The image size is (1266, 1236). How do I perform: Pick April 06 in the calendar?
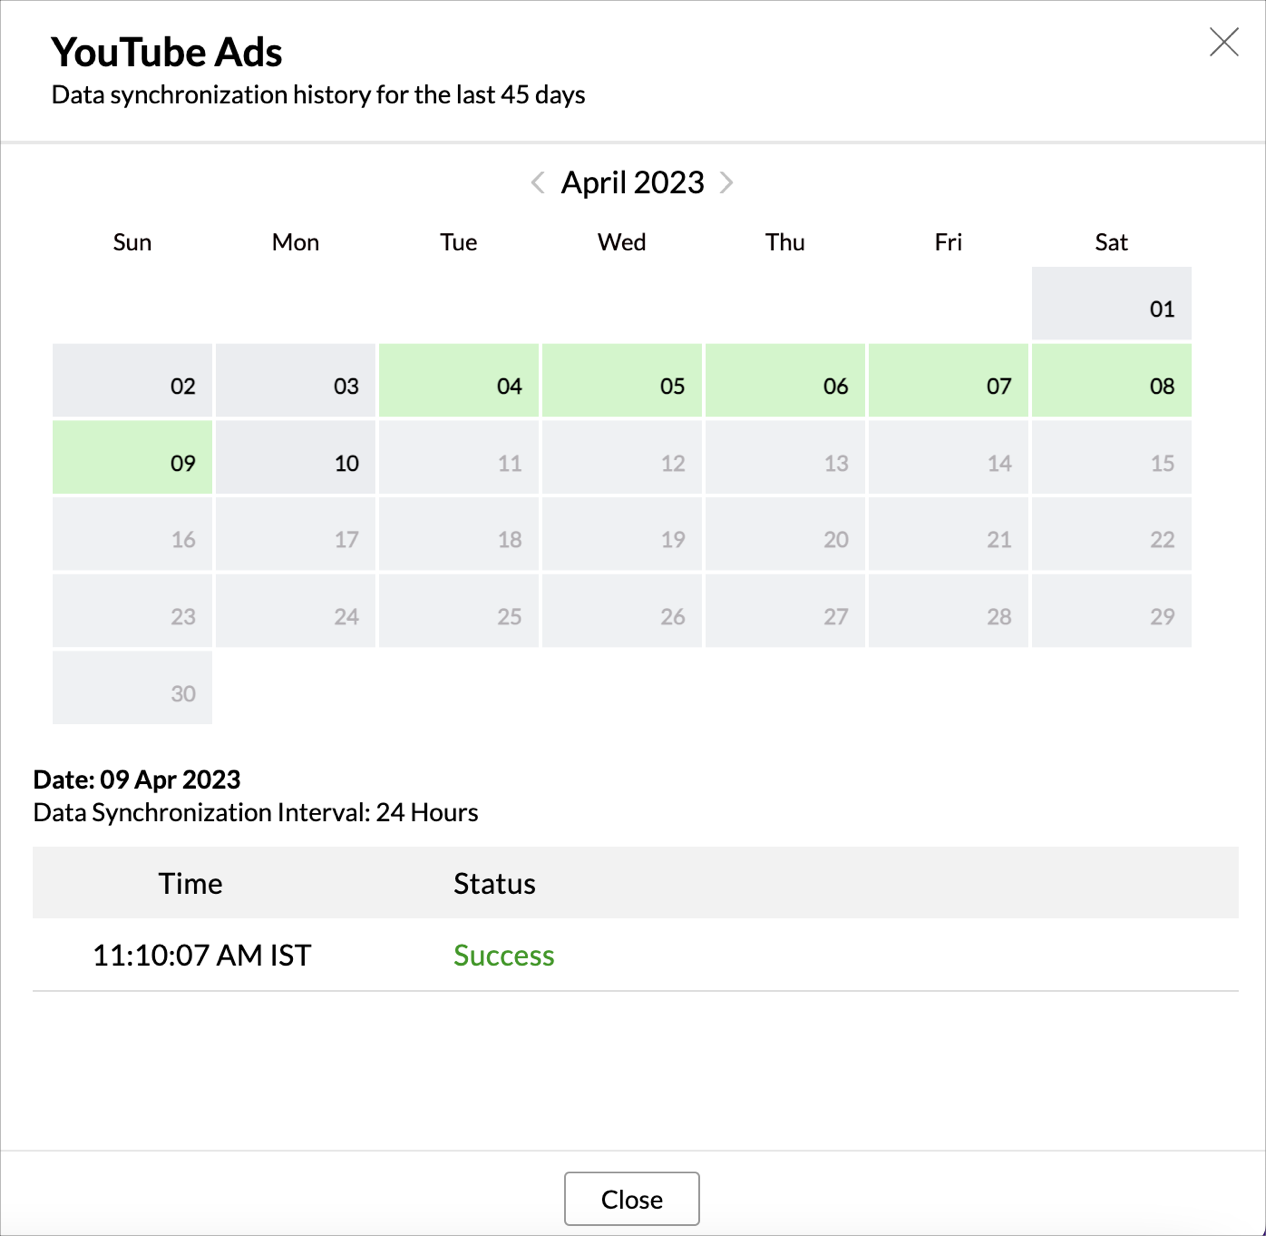(785, 381)
